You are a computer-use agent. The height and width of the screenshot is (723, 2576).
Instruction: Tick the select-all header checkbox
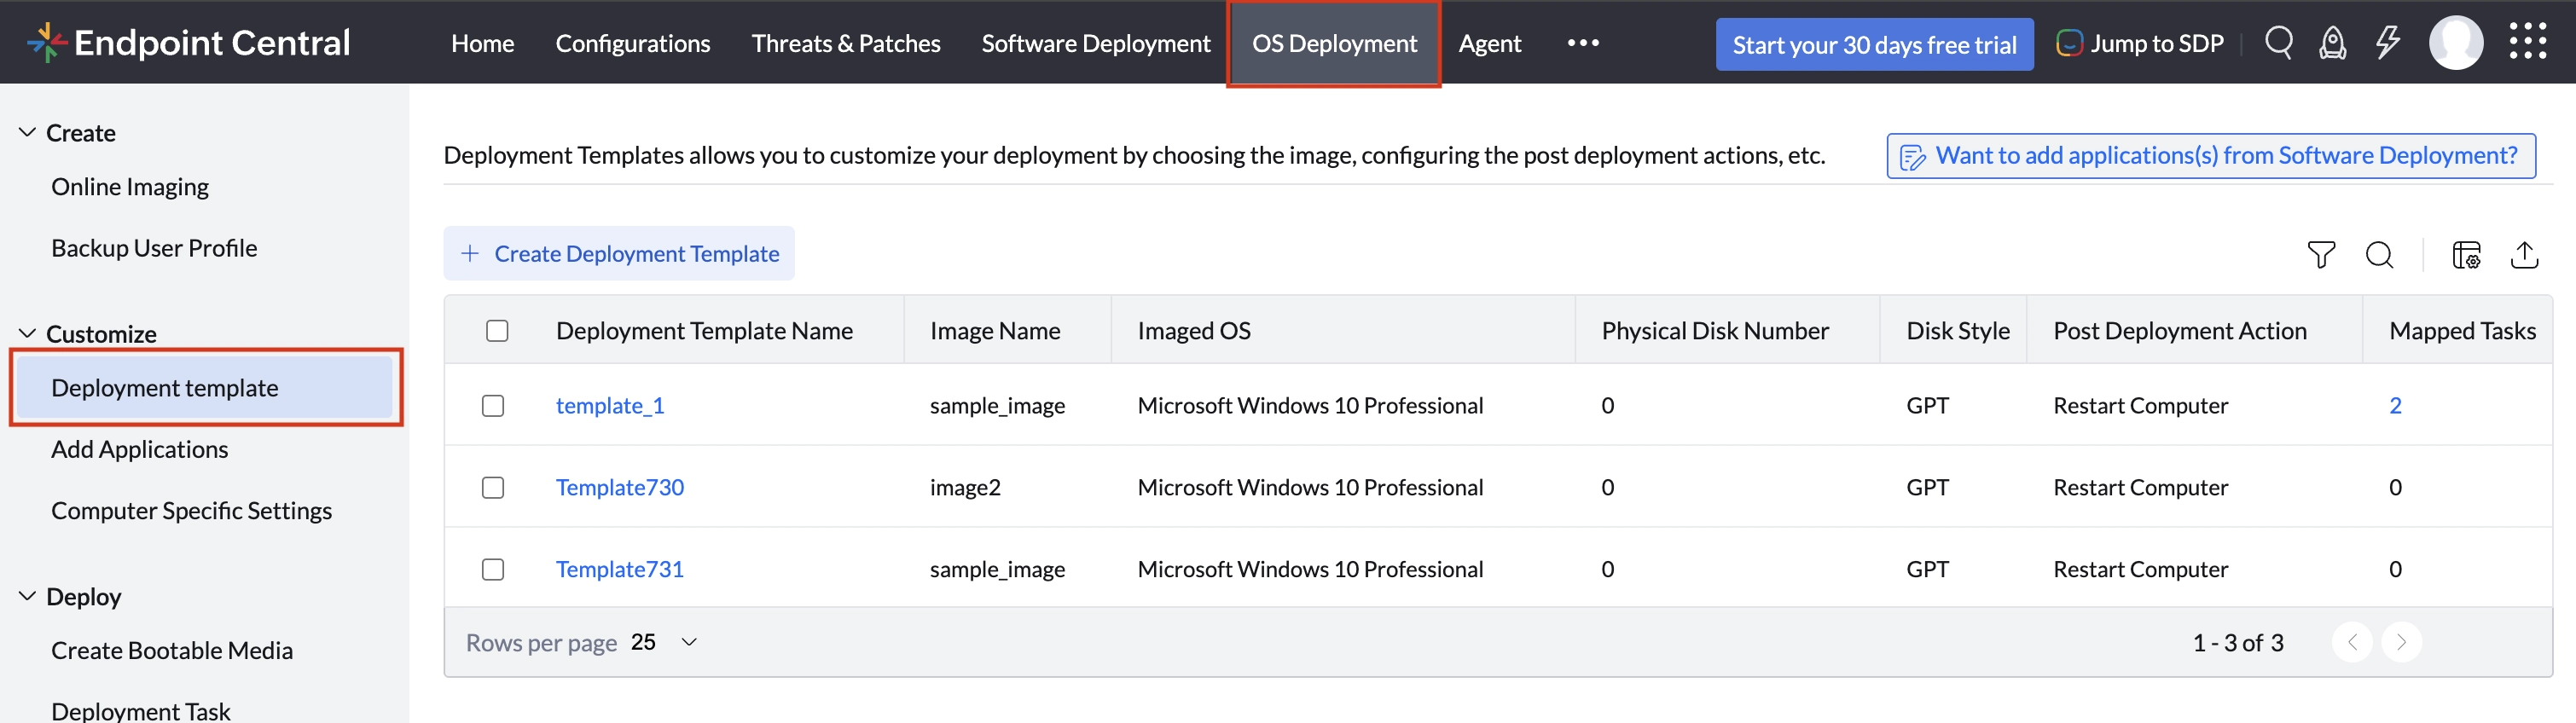[497, 331]
